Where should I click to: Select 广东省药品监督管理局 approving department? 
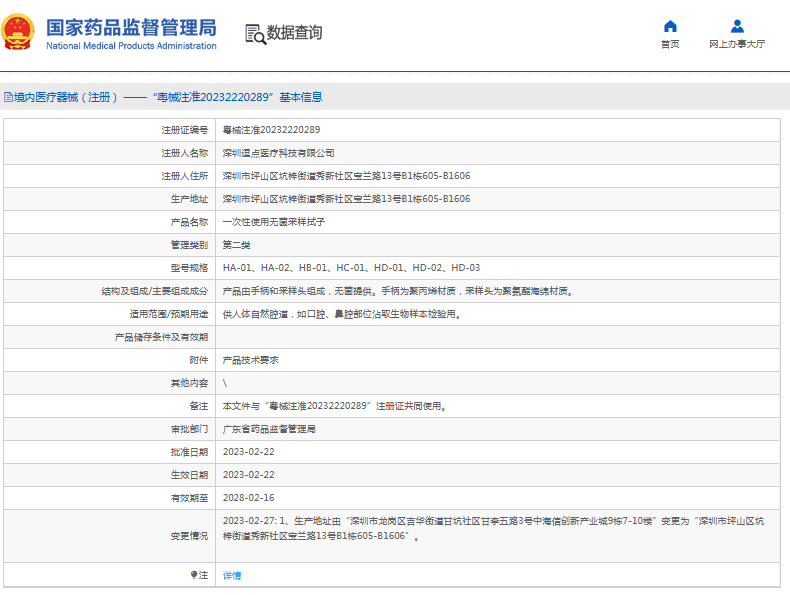click(x=270, y=429)
